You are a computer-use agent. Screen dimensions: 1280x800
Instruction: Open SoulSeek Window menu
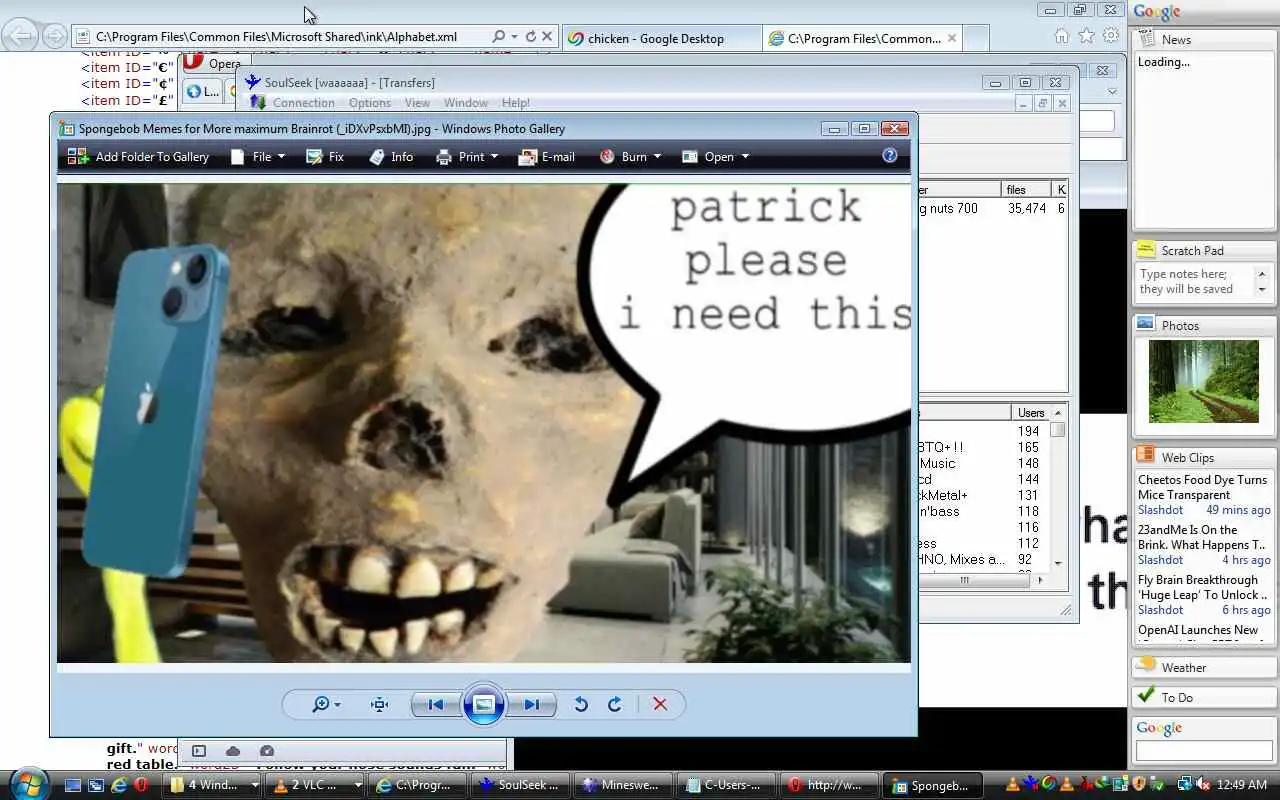tap(466, 103)
